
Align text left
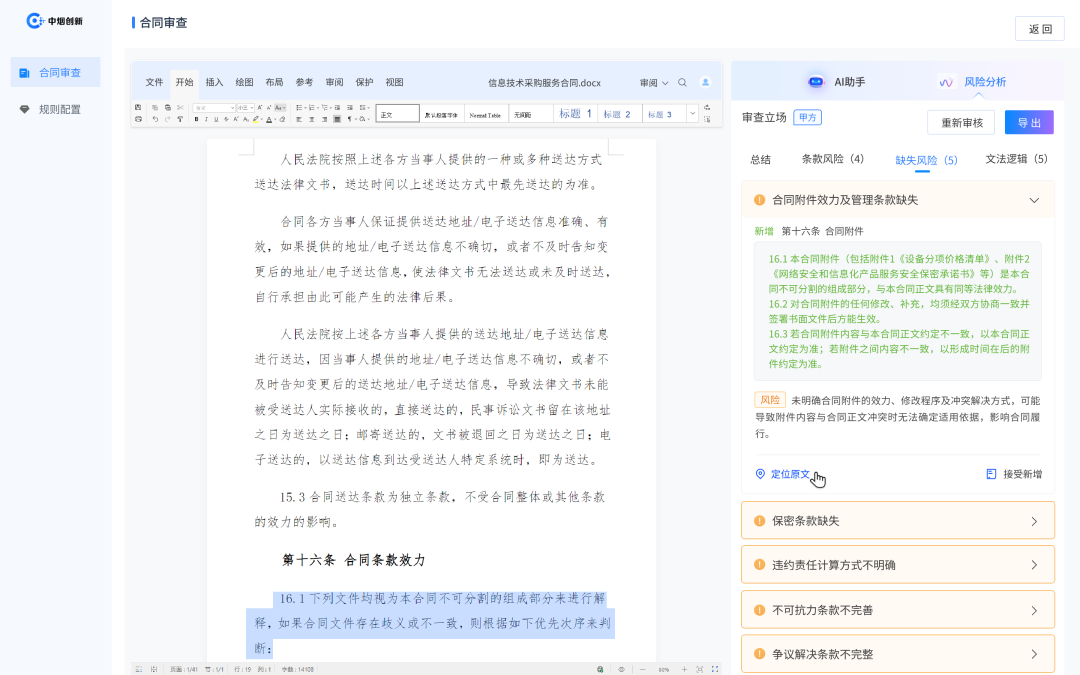pyautogui.click(x=299, y=119)
